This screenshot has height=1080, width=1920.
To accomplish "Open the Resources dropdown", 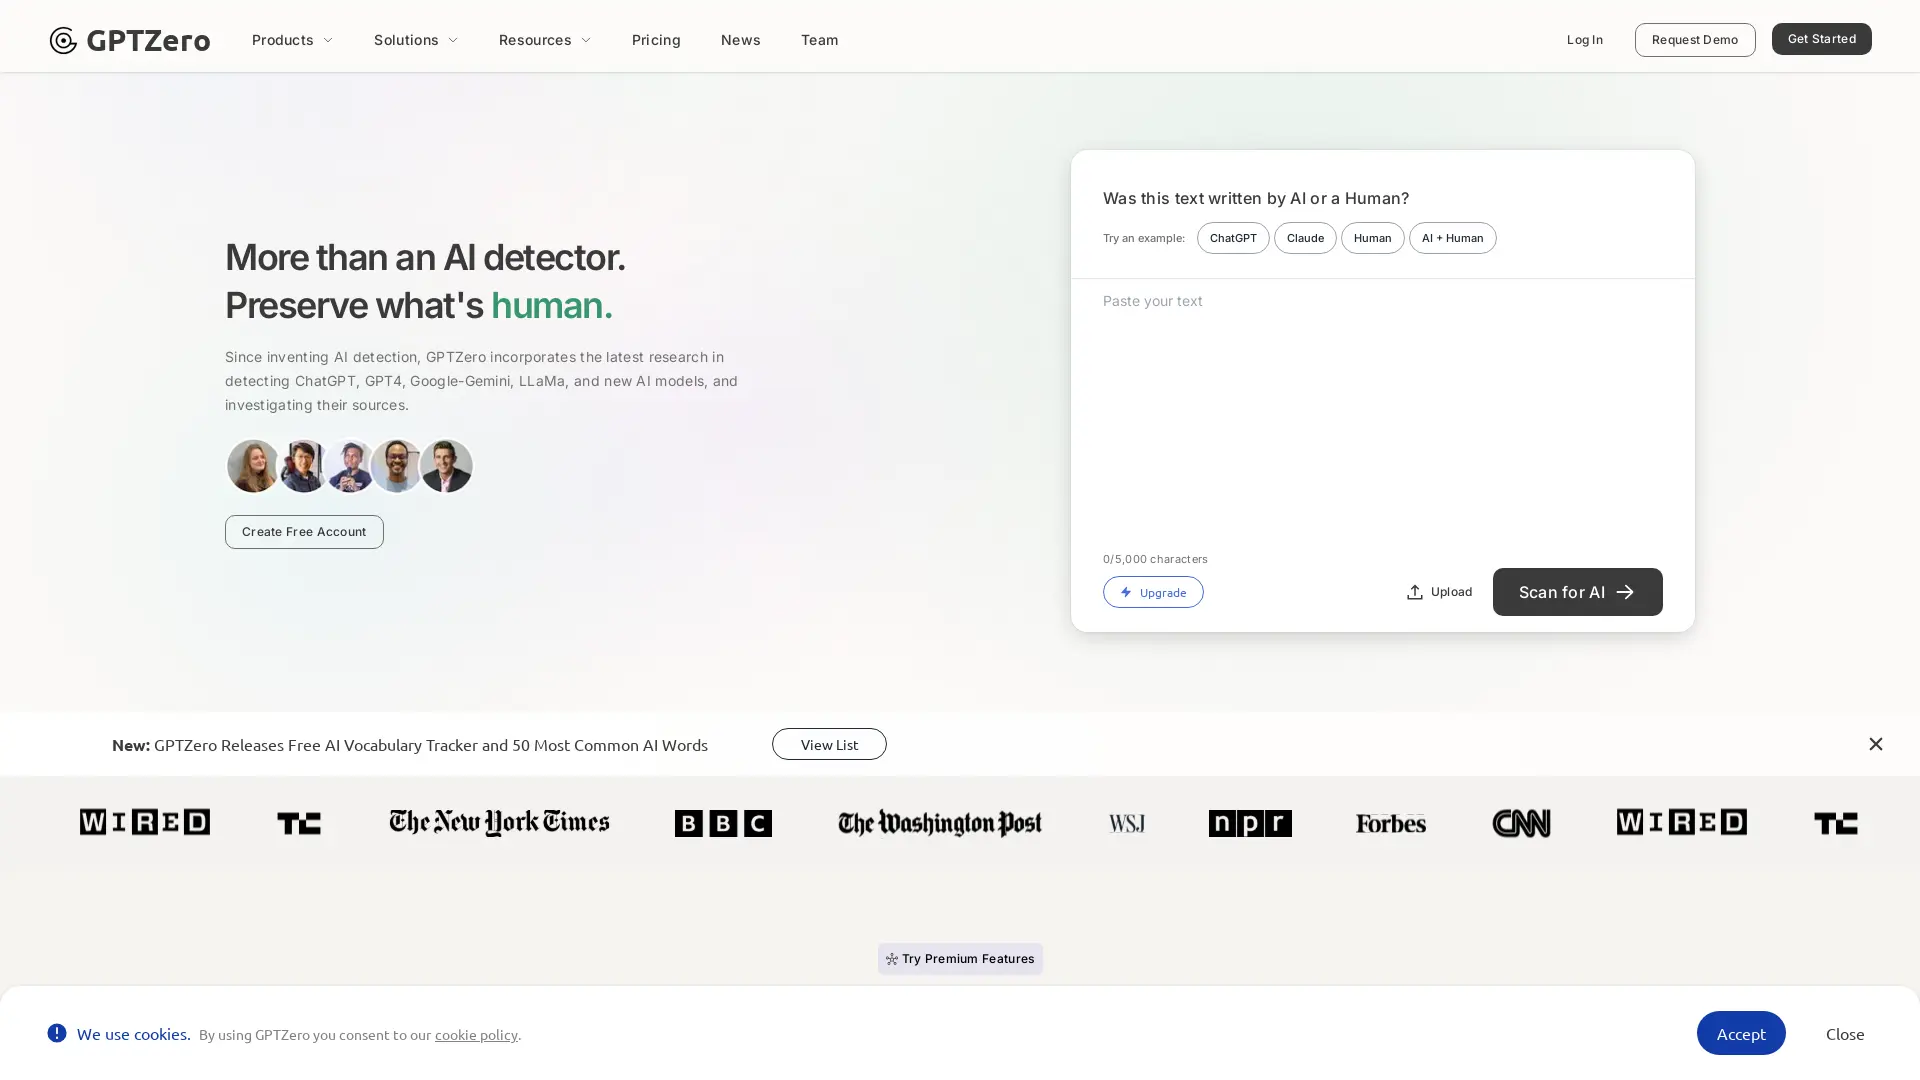I will 545,40.
